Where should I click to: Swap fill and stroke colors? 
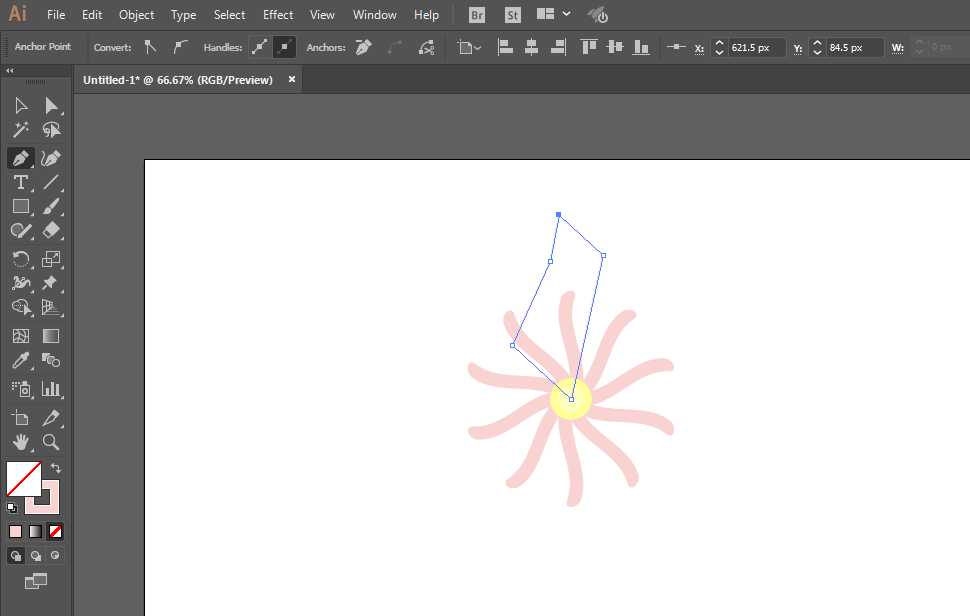point(56,468)
